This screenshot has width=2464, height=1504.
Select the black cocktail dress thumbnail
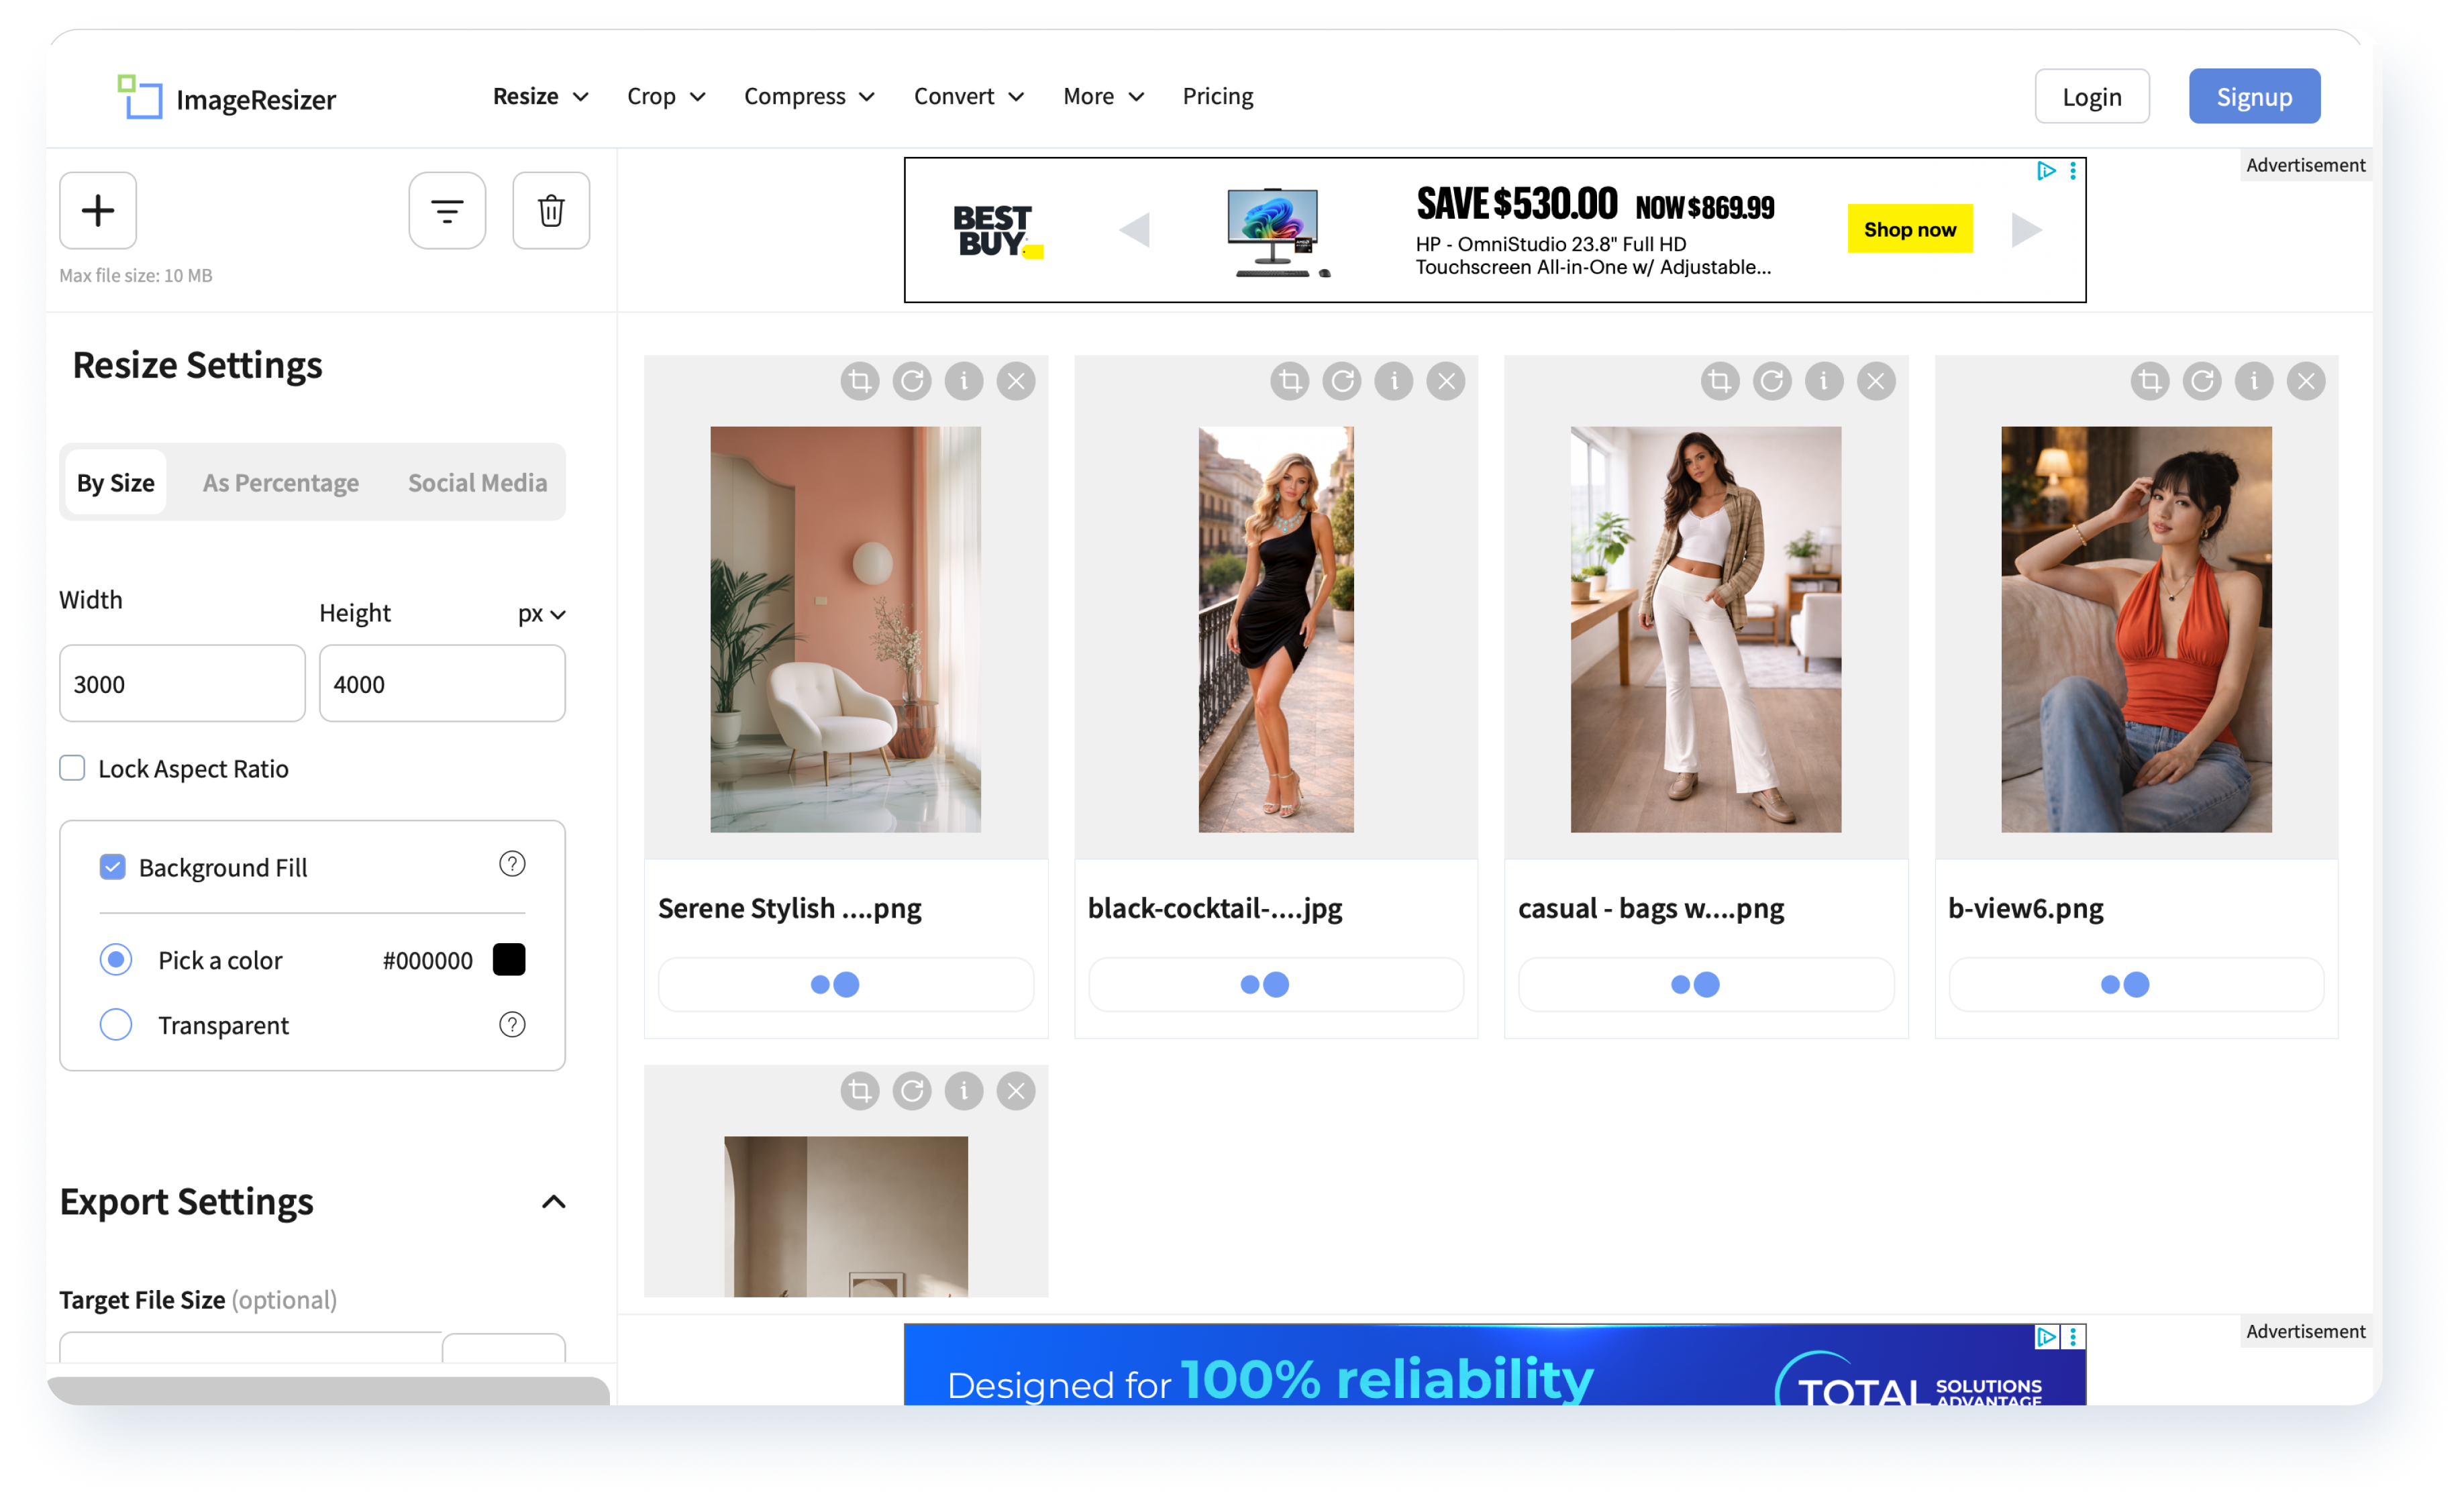point(1276,629)
